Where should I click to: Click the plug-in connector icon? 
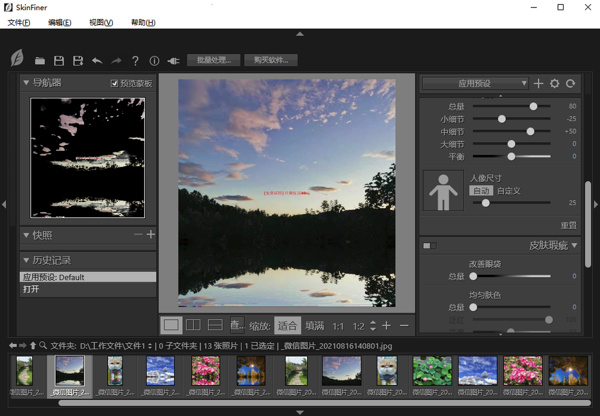click(x=172, y=61)
